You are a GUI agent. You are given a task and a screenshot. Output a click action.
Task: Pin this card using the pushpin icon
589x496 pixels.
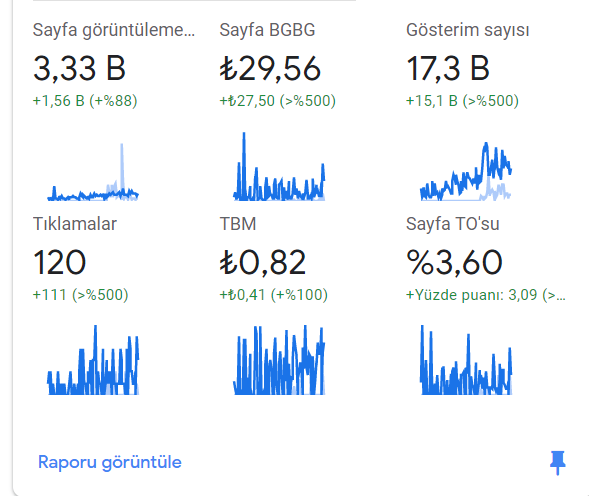pos(557,463)
